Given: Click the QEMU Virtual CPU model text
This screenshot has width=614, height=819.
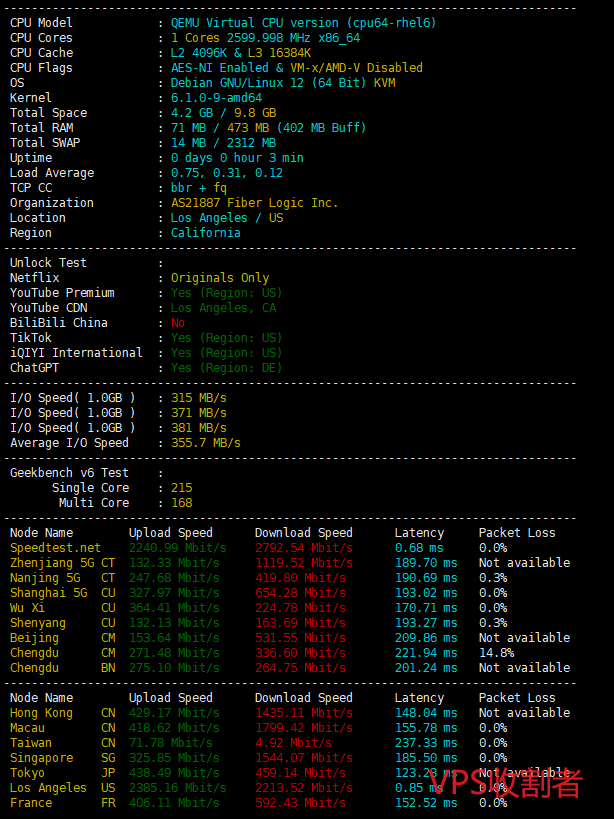Looking at the screenshot, I should click(x=303, y=23).
